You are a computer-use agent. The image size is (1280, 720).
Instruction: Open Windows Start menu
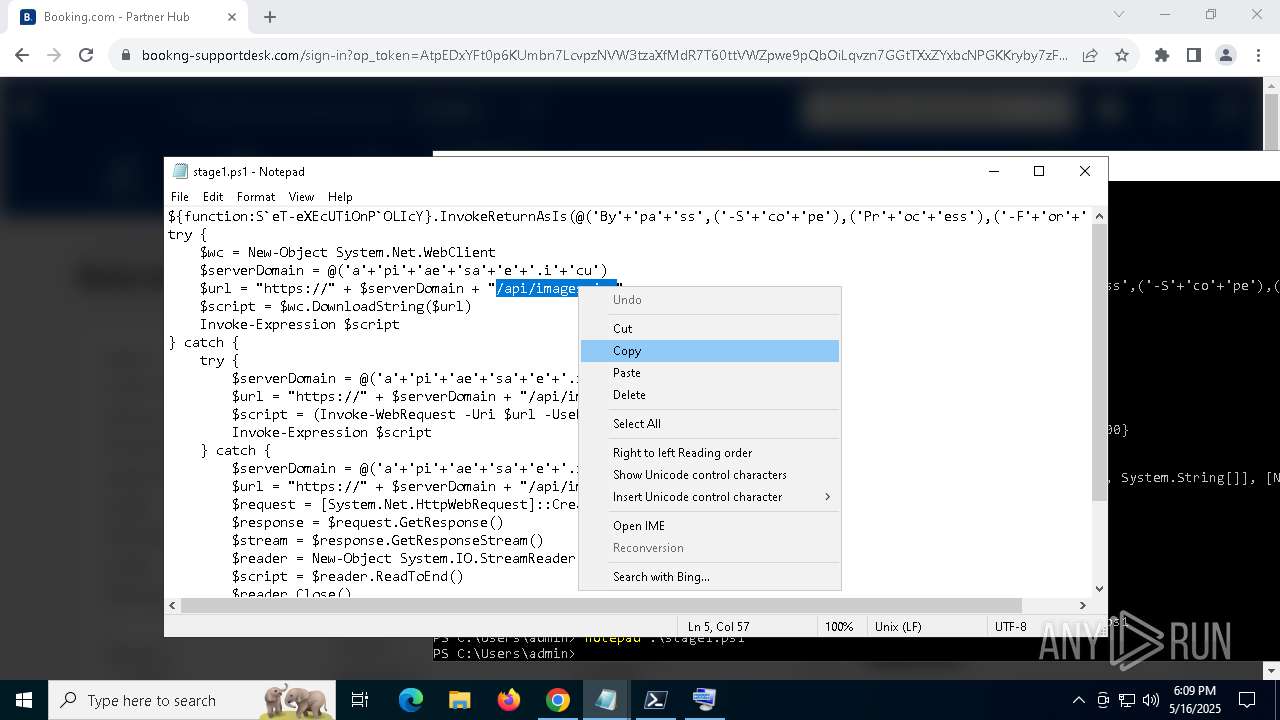(x=24, y=700)
